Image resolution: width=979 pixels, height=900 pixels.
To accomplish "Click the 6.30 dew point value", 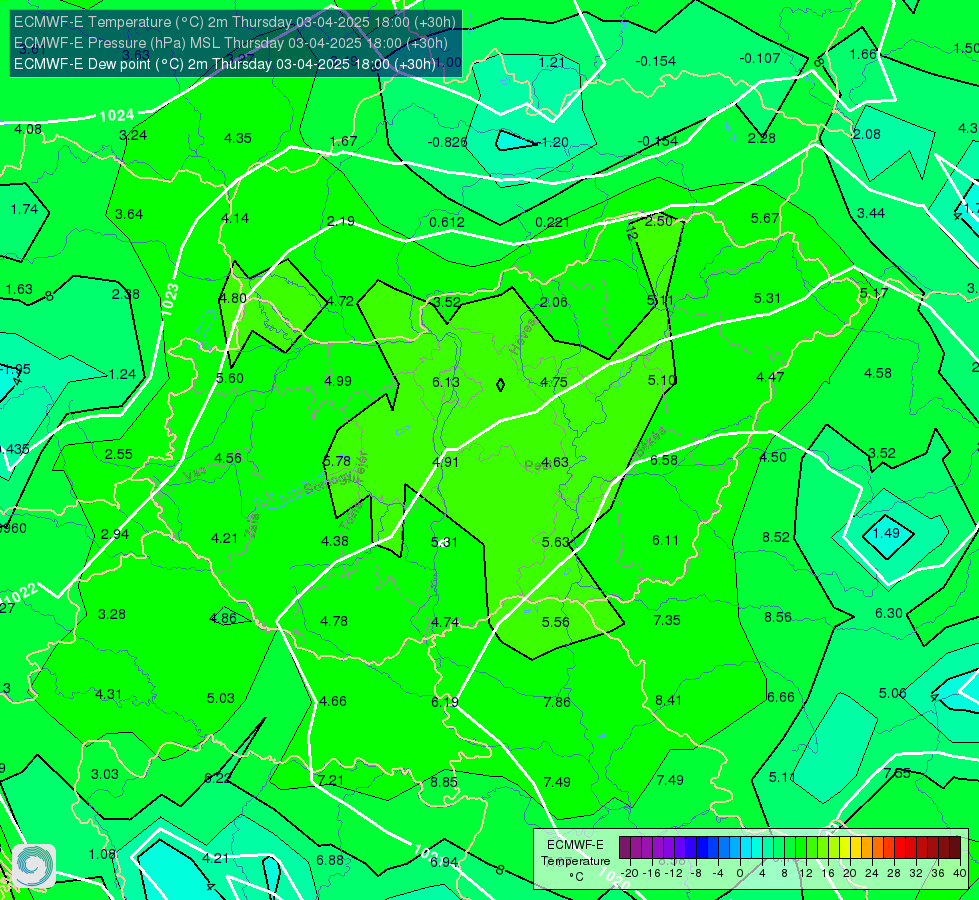I will point(889,613).
